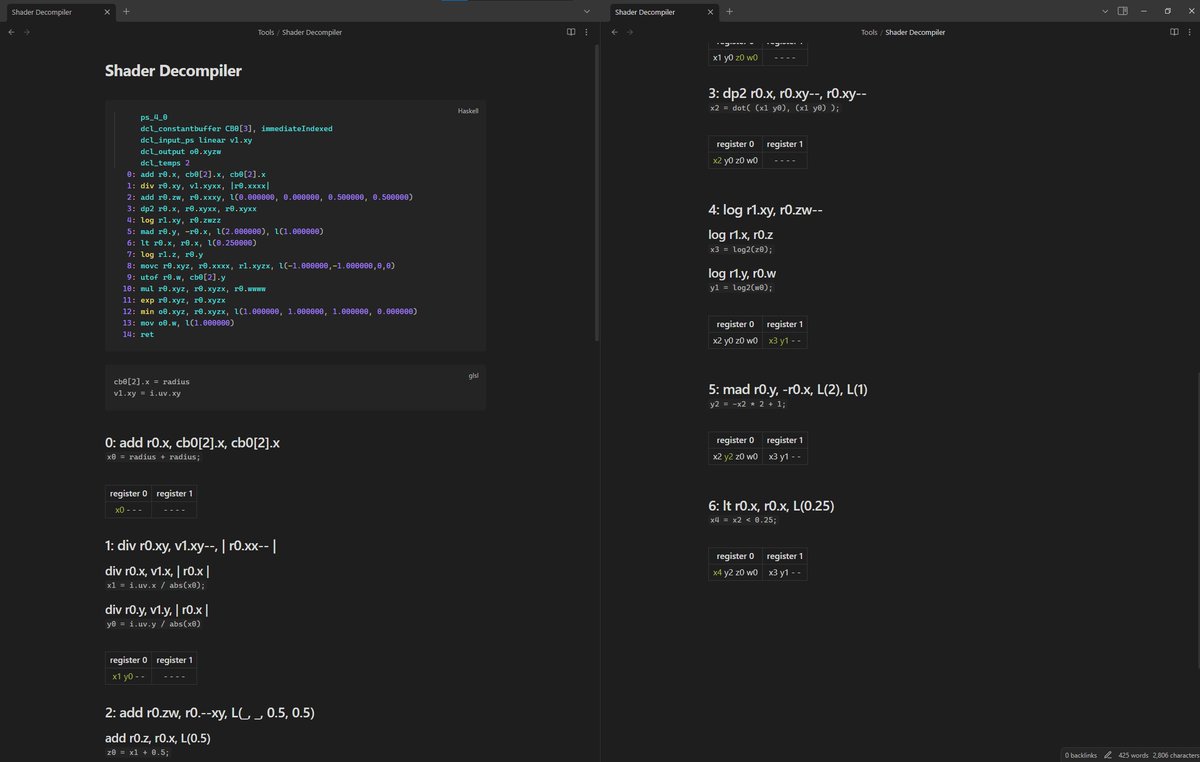
Task: Click heading '5: mad r0.y, -r0.x, L(2), L(1)'
Action: [x=788, y=389]
